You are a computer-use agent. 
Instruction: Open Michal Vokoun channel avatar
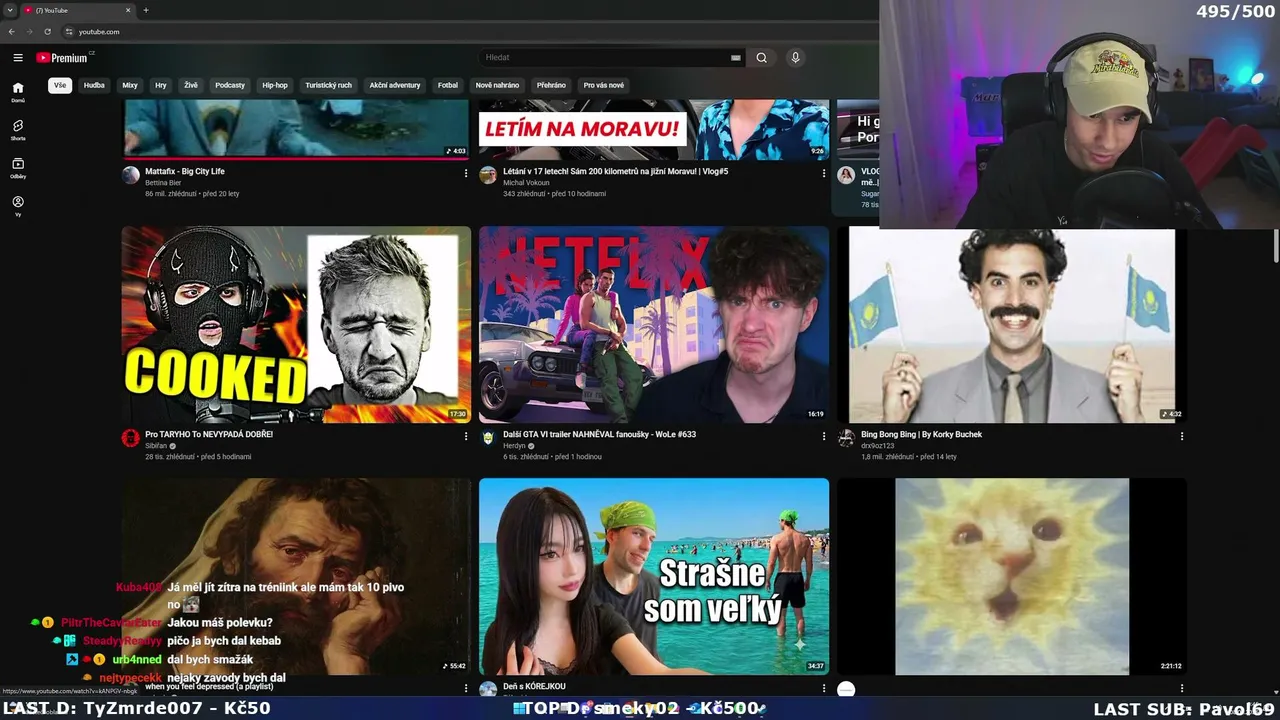(488, 175)
